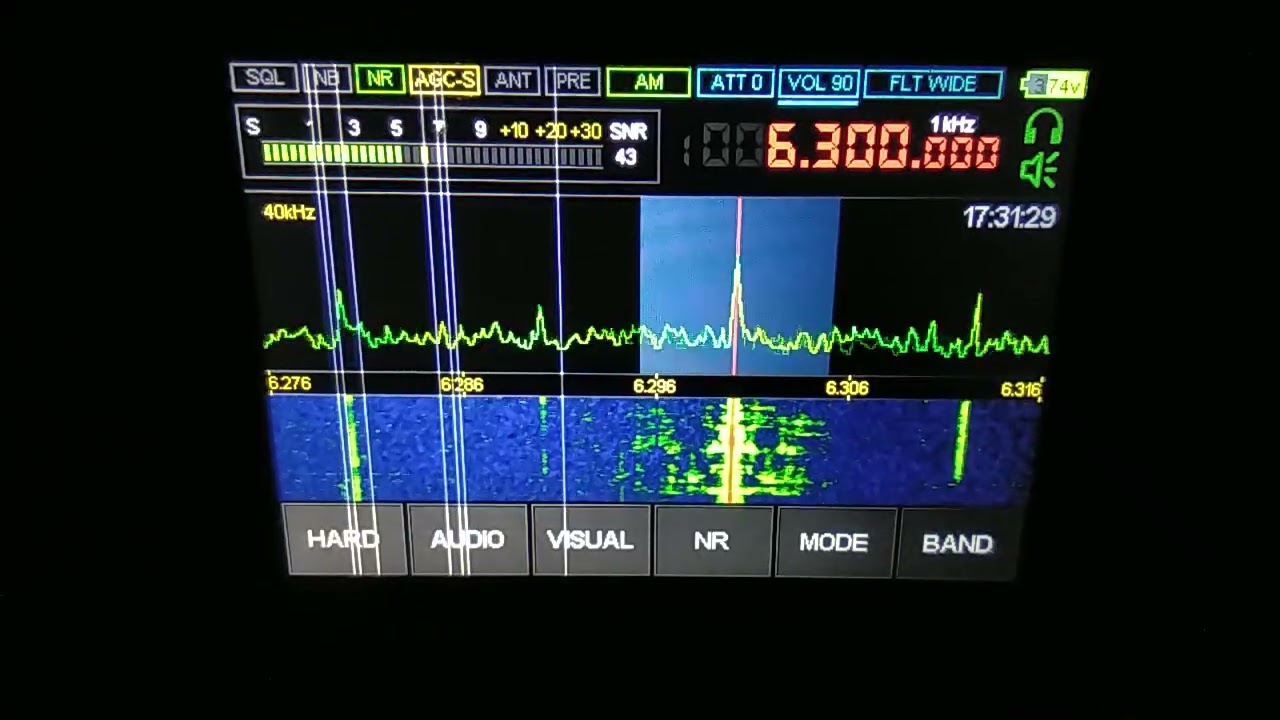The image size is (1280, 720).
Task: Toggle the NB noise blanker
Action: (326, 79)
